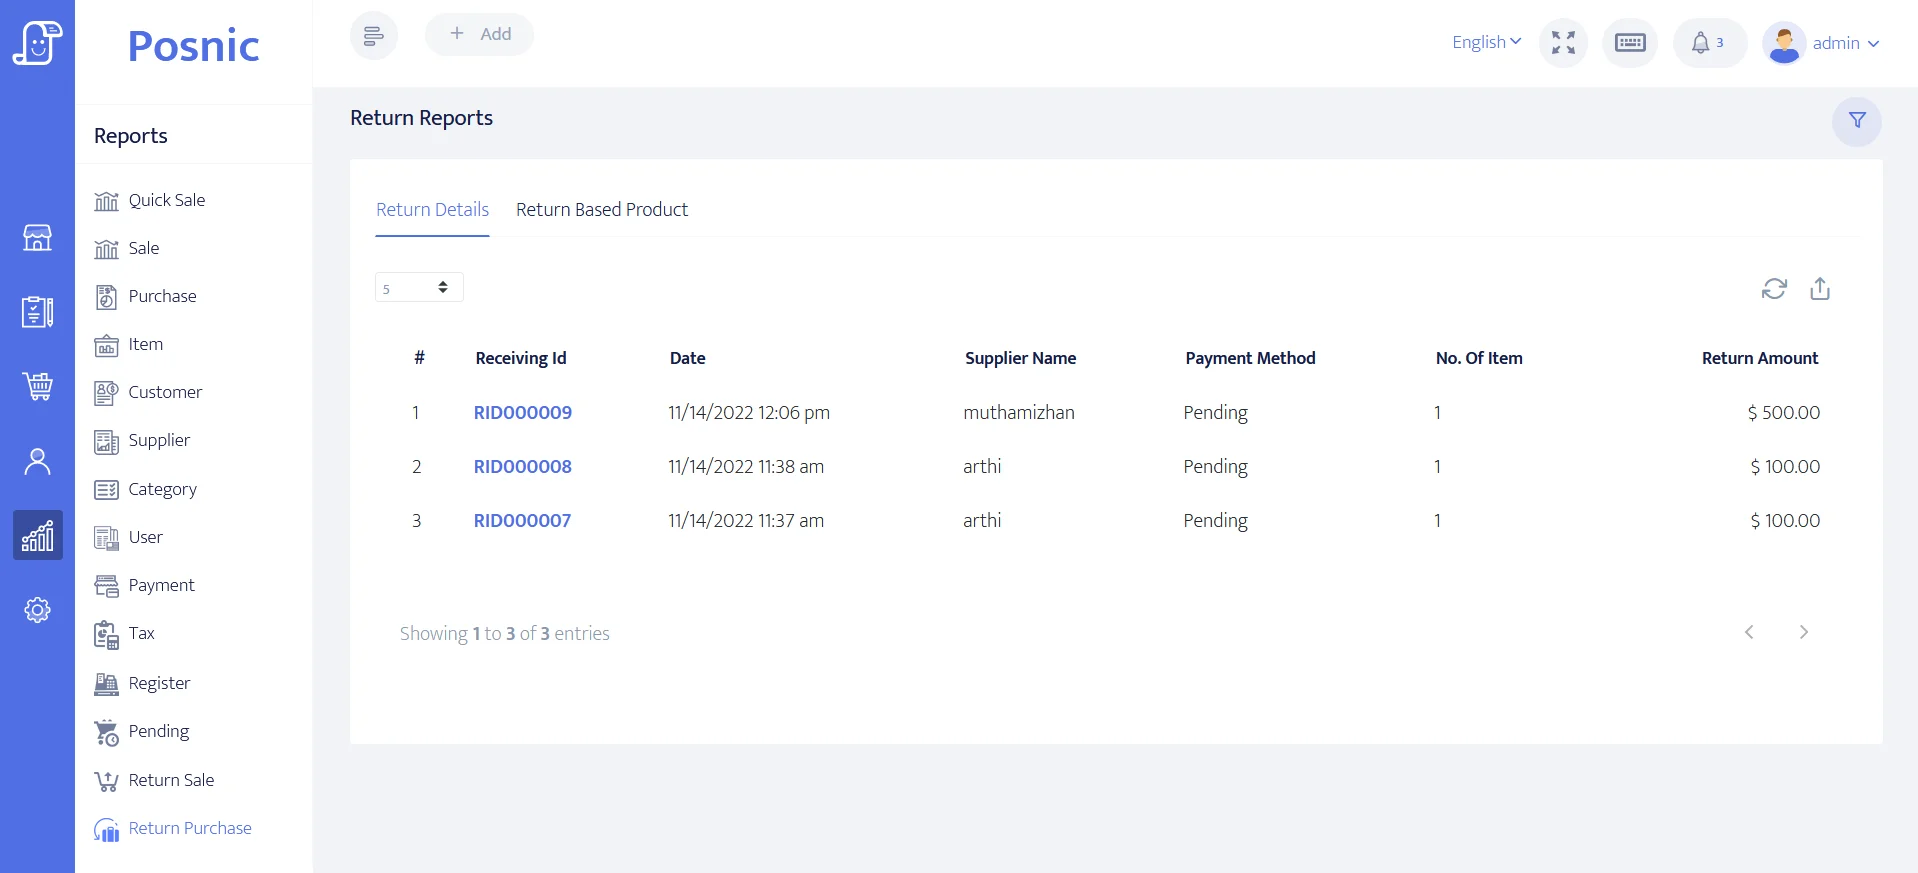
Task: Toggle fullscreen mode icon
Action: tap(1563, 43)
